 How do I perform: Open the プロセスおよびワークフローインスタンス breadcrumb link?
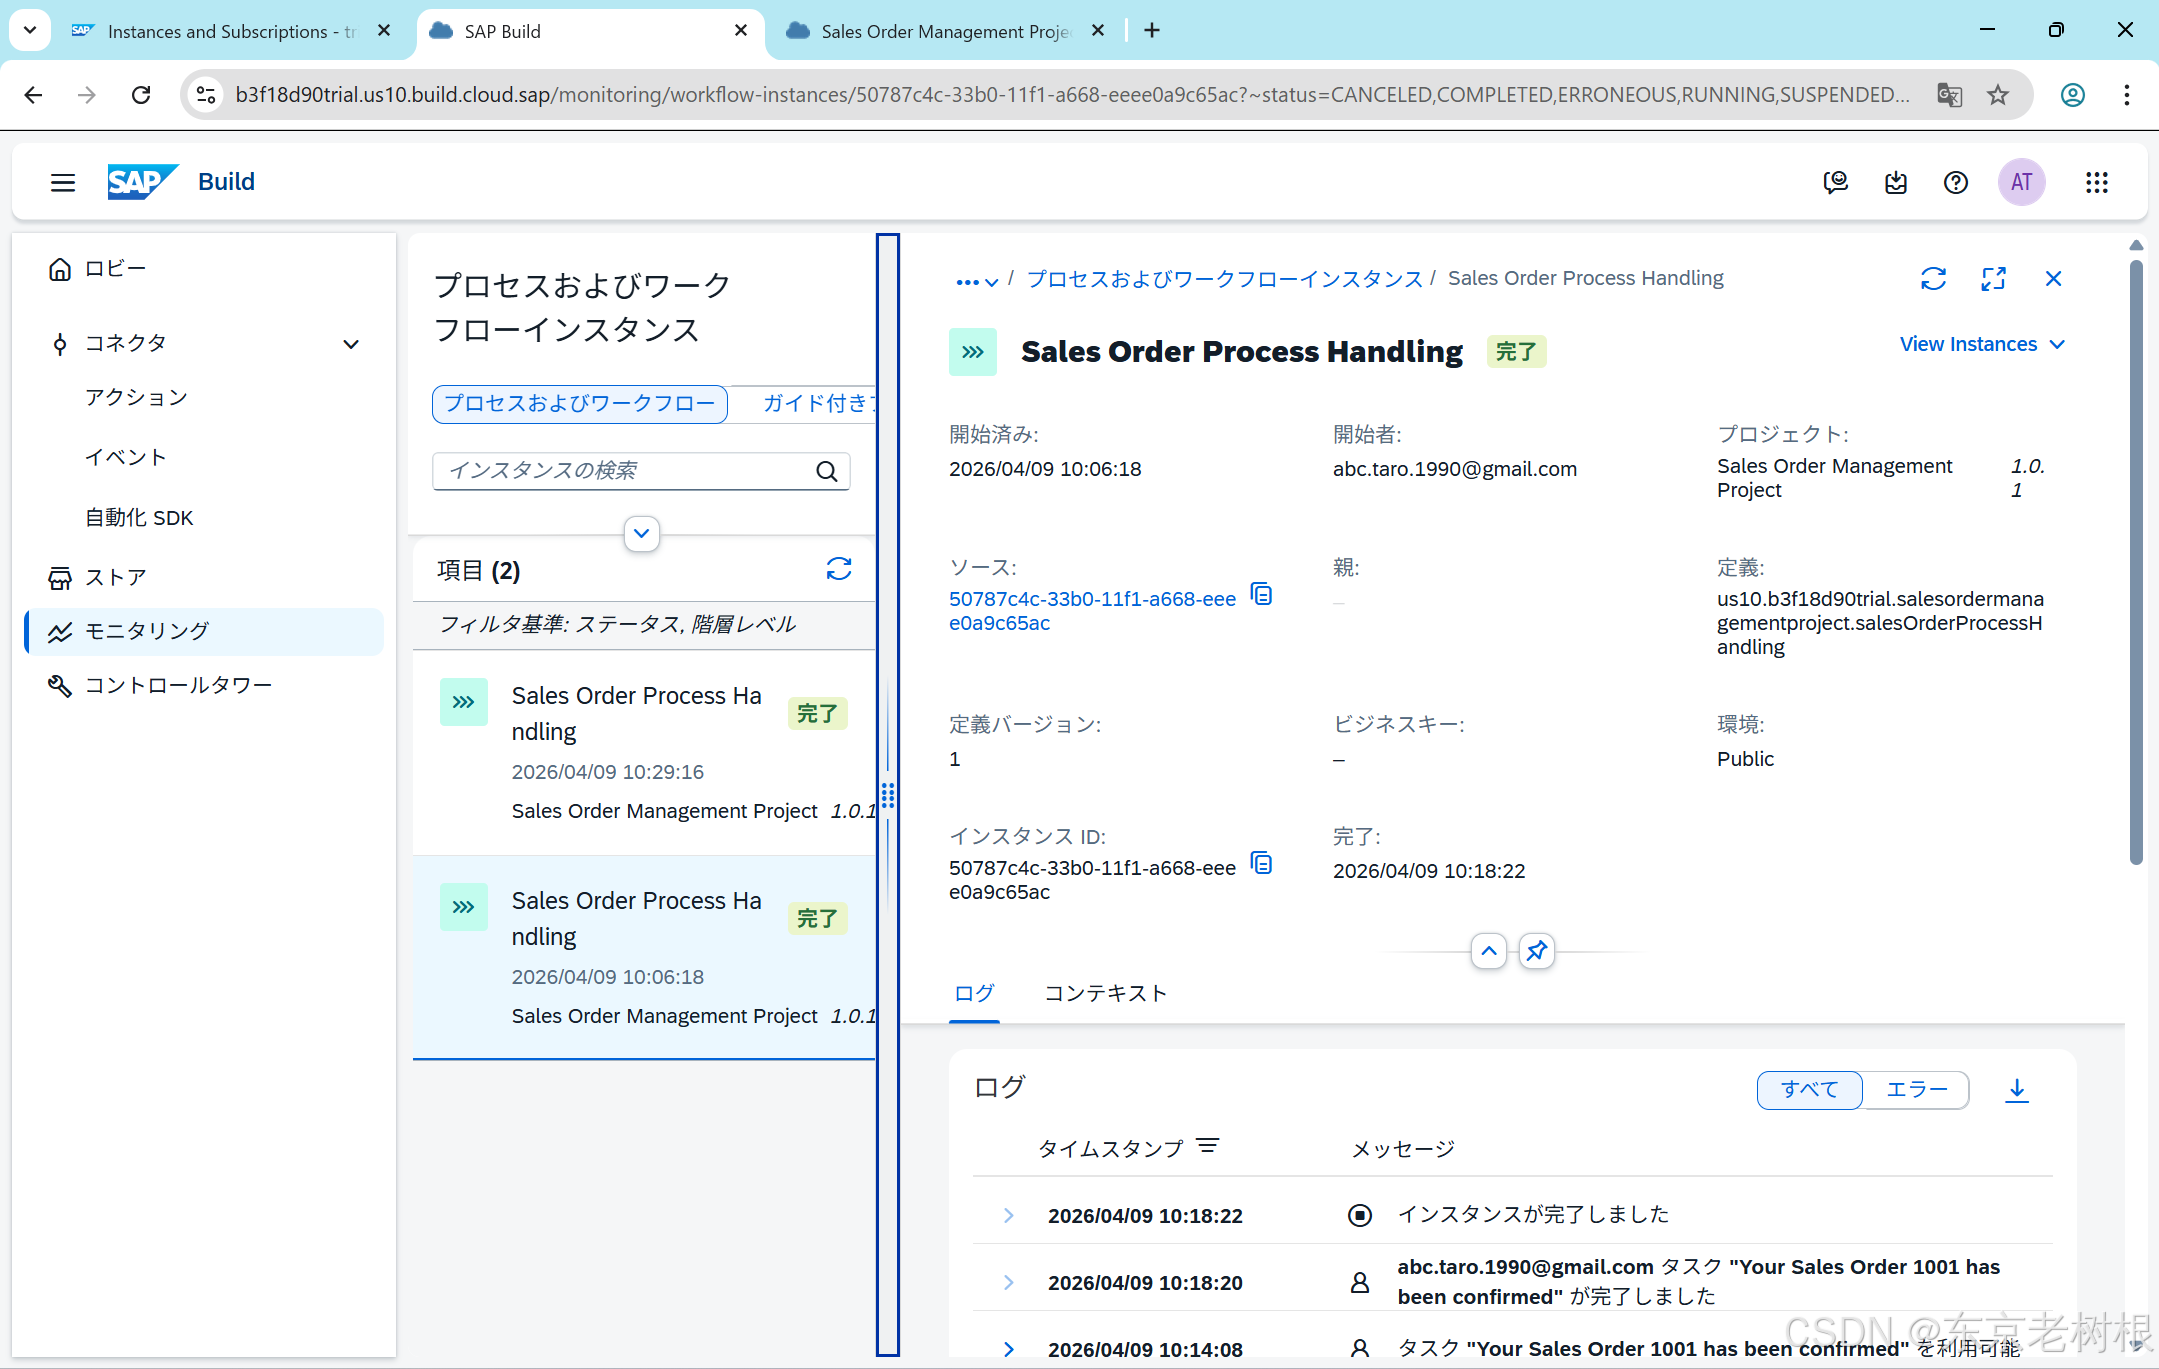click(x=1224, y=279)
